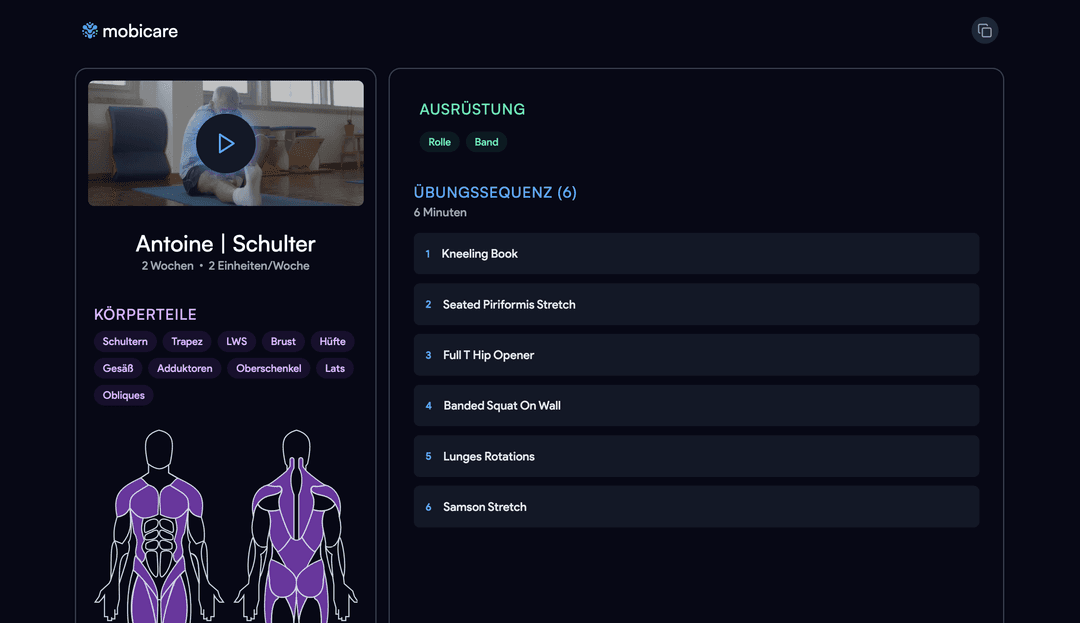The width and height of the screenshot is (1080, 623).
Task: Click the Brust body part tag
Action: pos(283,342)
